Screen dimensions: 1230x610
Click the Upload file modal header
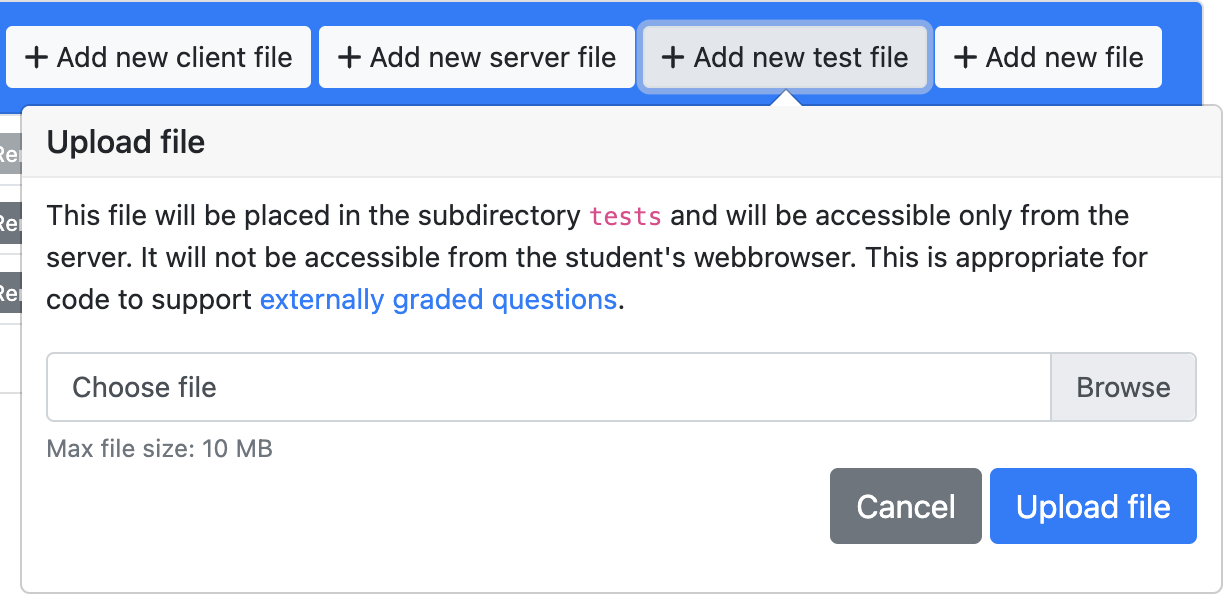point(125,142)
